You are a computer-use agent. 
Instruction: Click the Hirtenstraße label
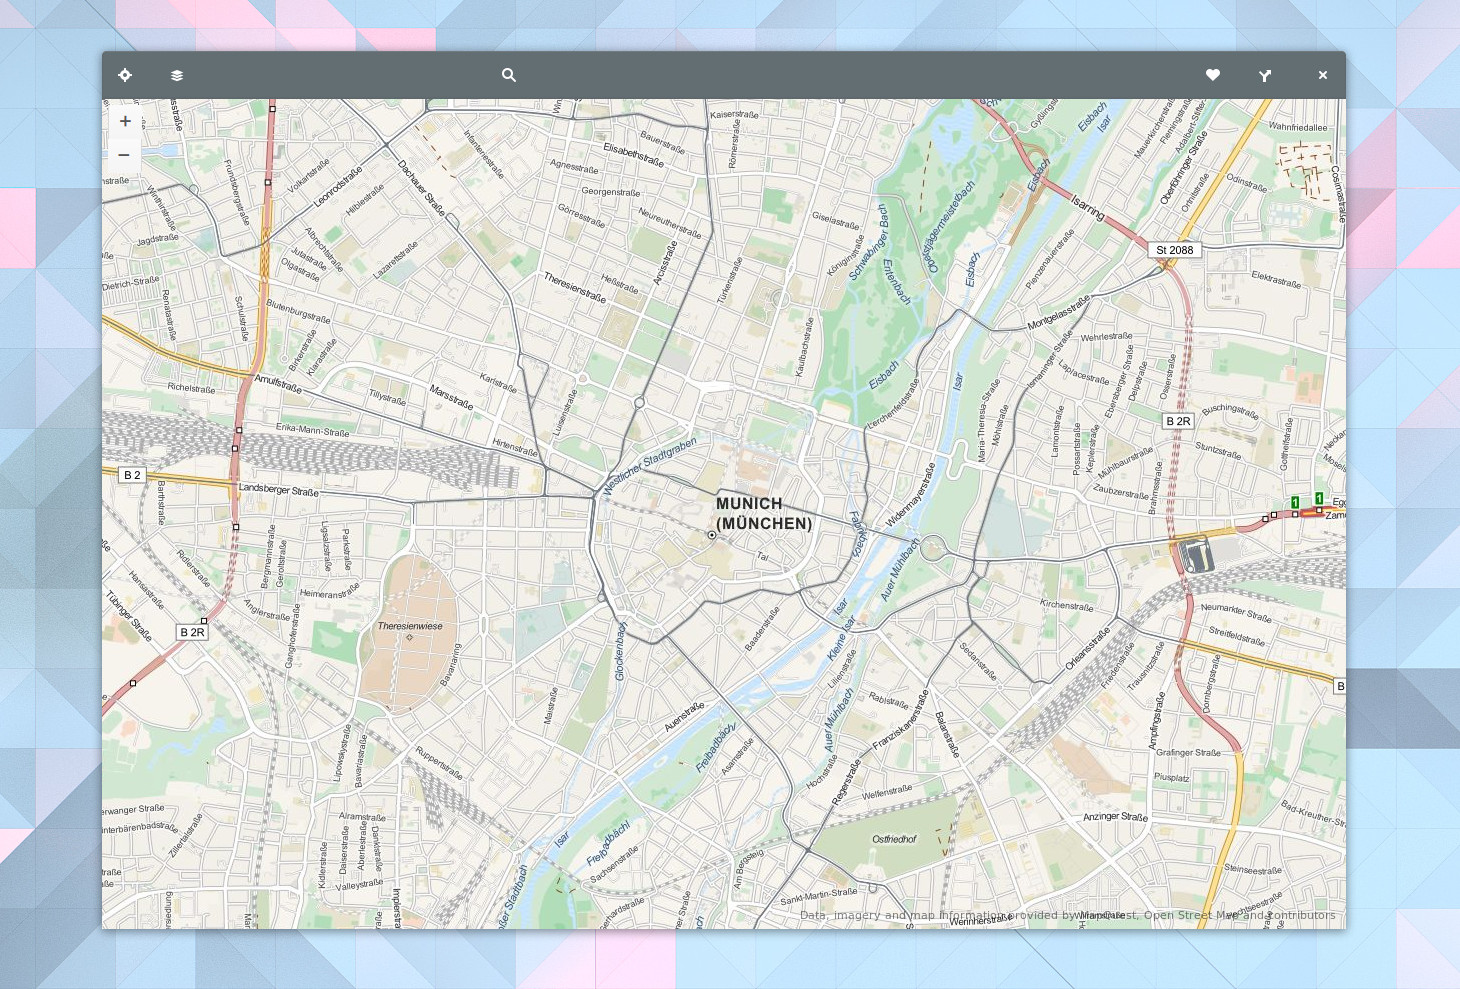coord(515,447)
